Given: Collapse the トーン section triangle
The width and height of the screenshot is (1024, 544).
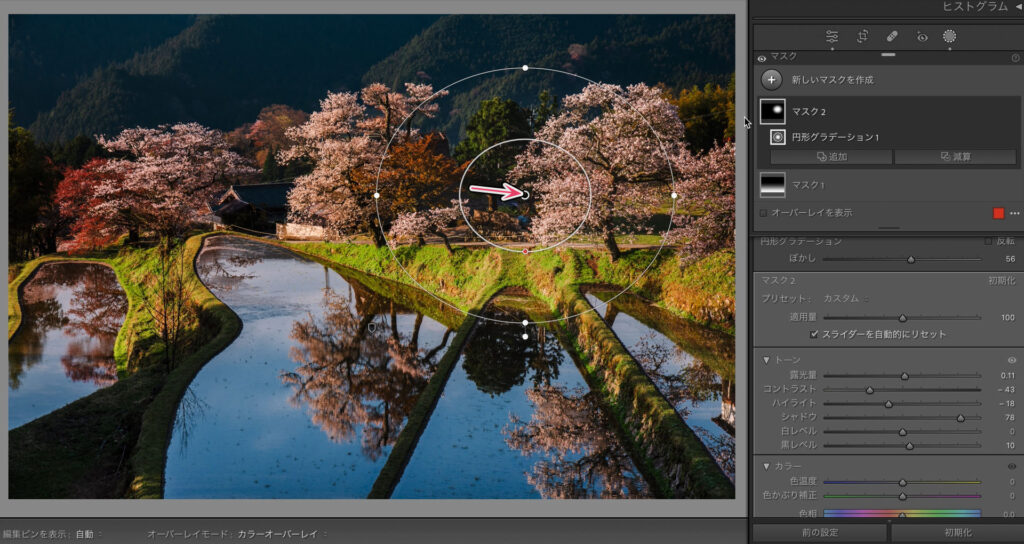Looking at the screenshot, I should 766,360.
